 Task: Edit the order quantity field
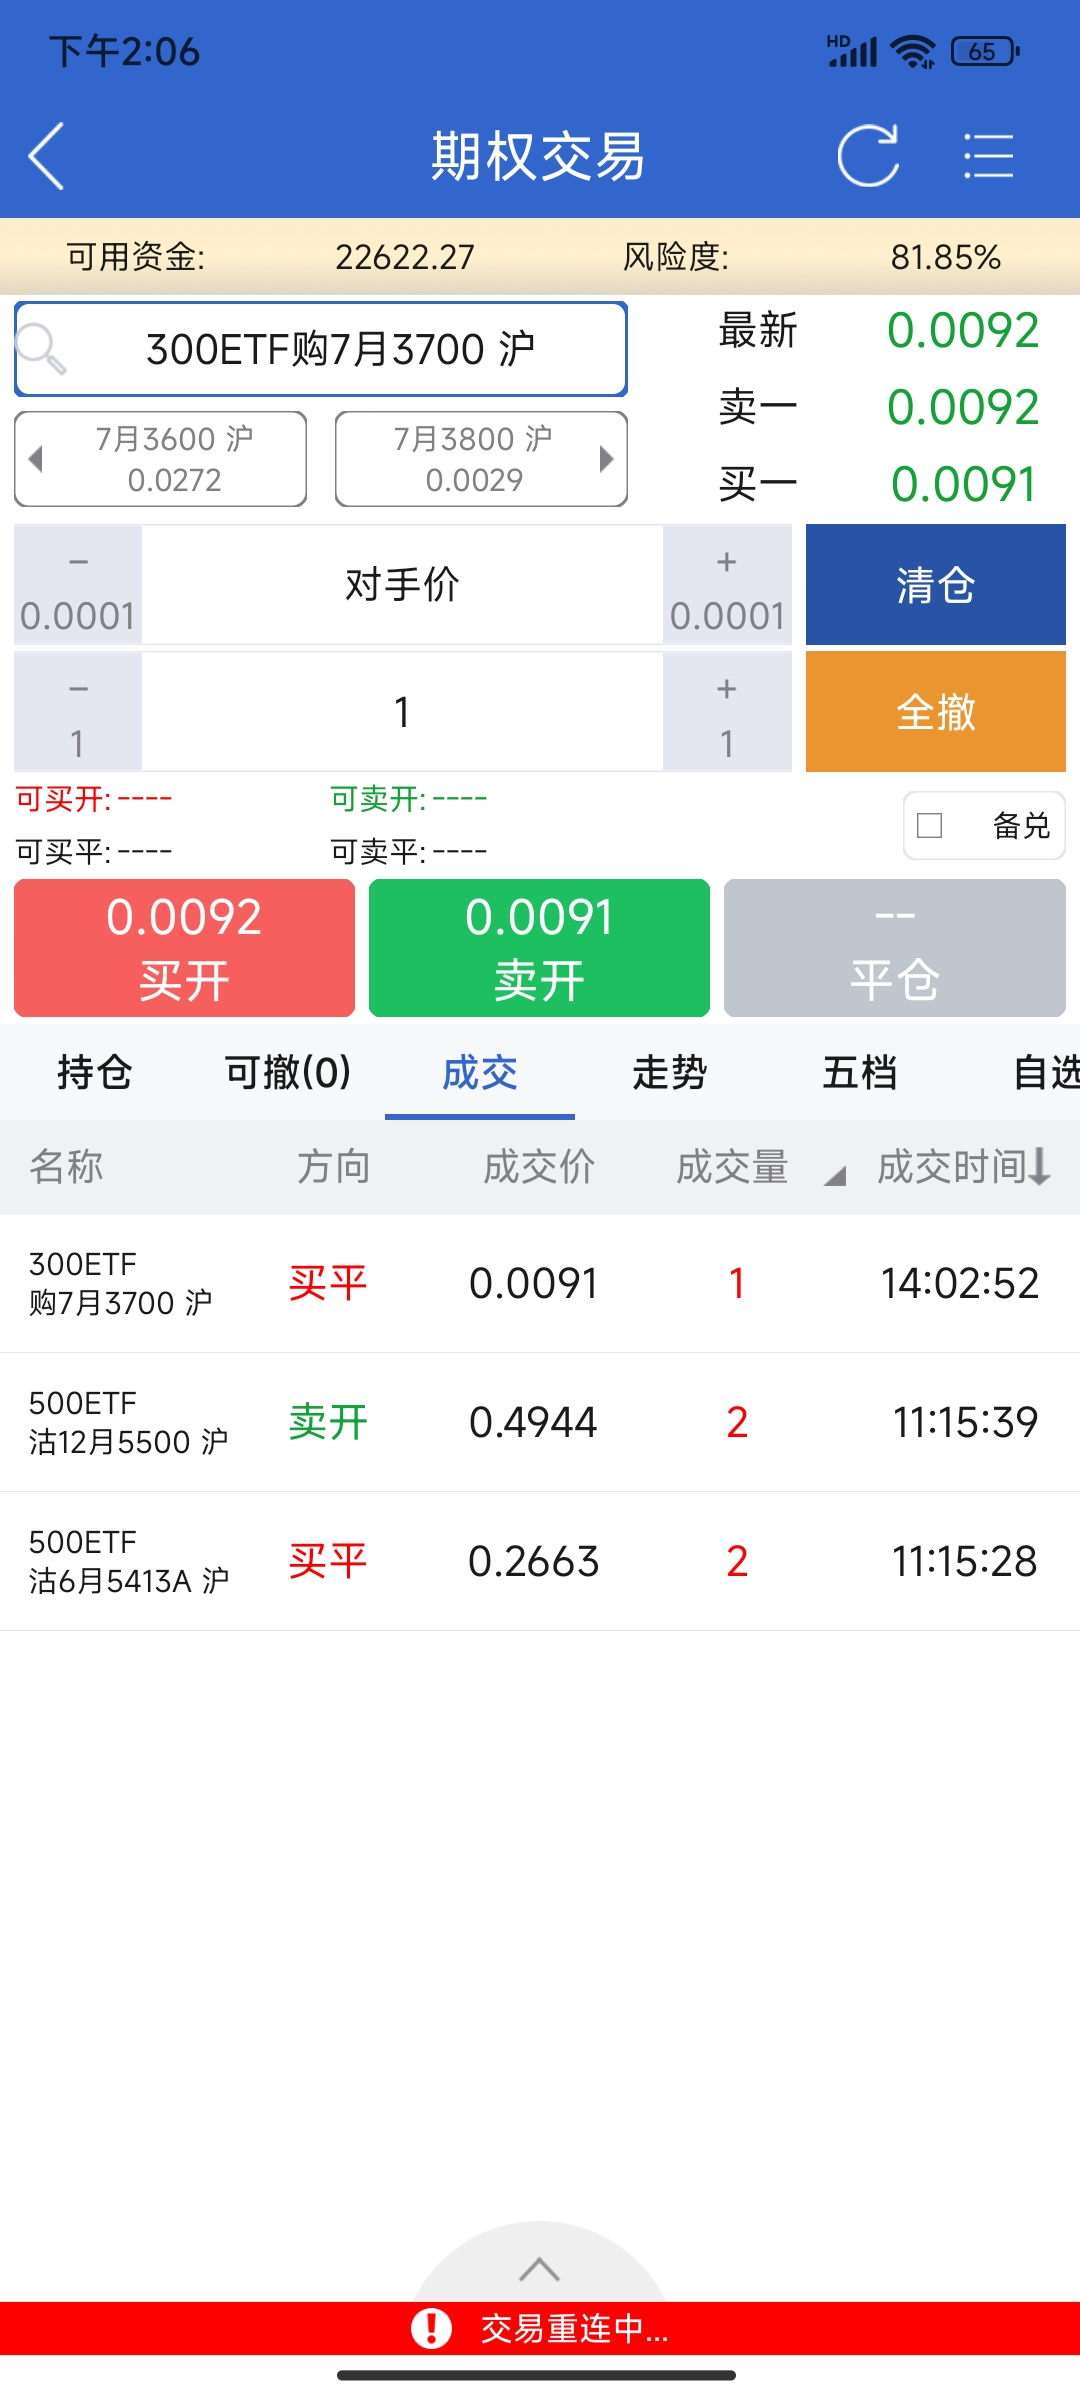click(x=402, y=713)
